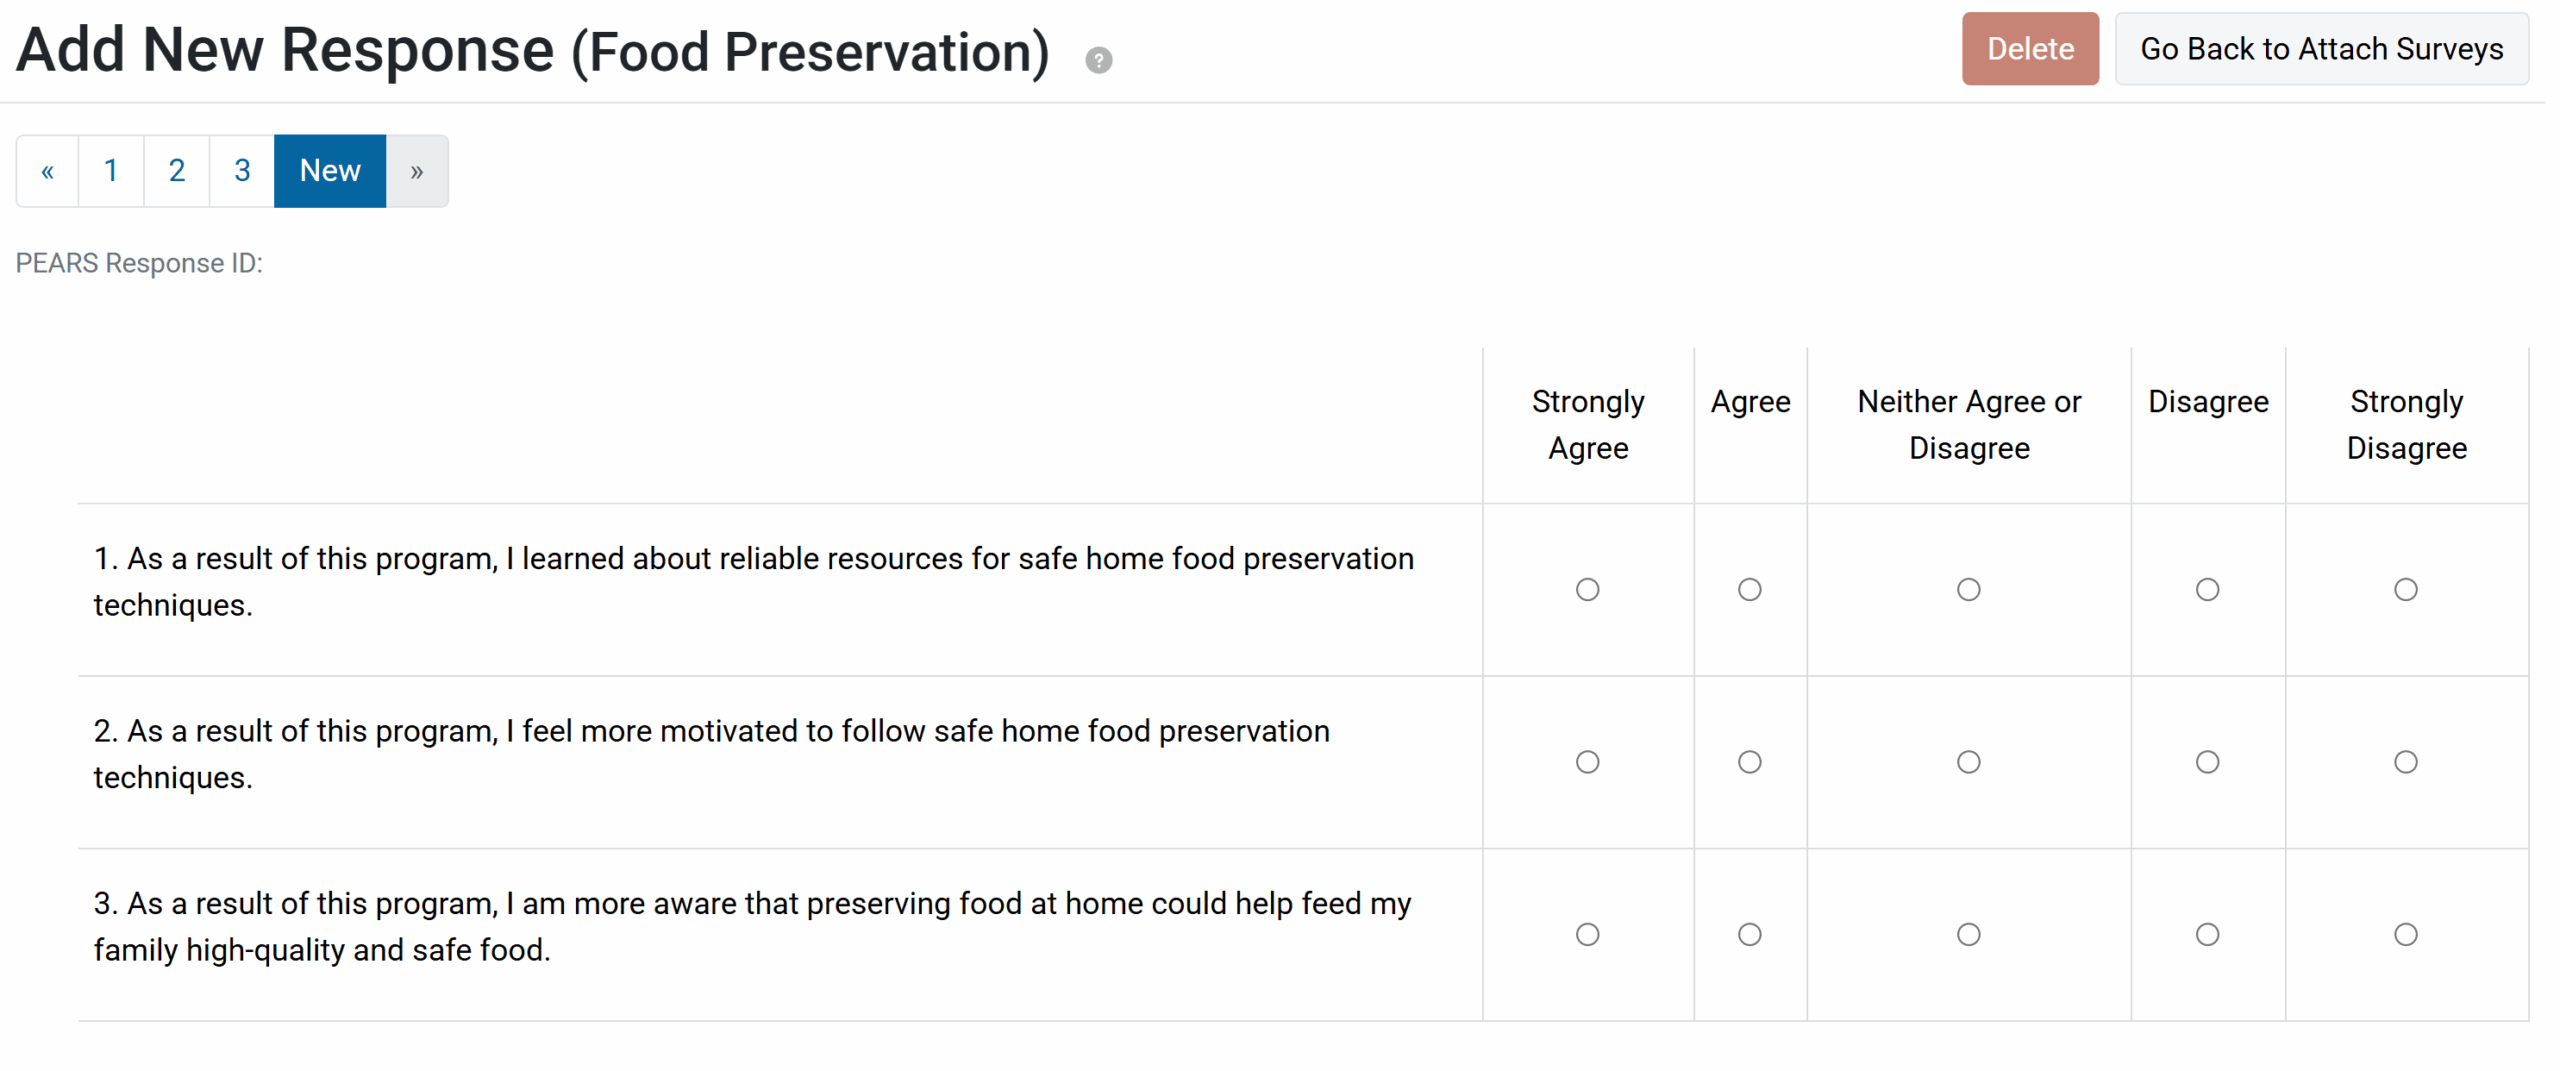Go Back to Attach Surveys
2560x1071 pixels.
pos(2321,49)
